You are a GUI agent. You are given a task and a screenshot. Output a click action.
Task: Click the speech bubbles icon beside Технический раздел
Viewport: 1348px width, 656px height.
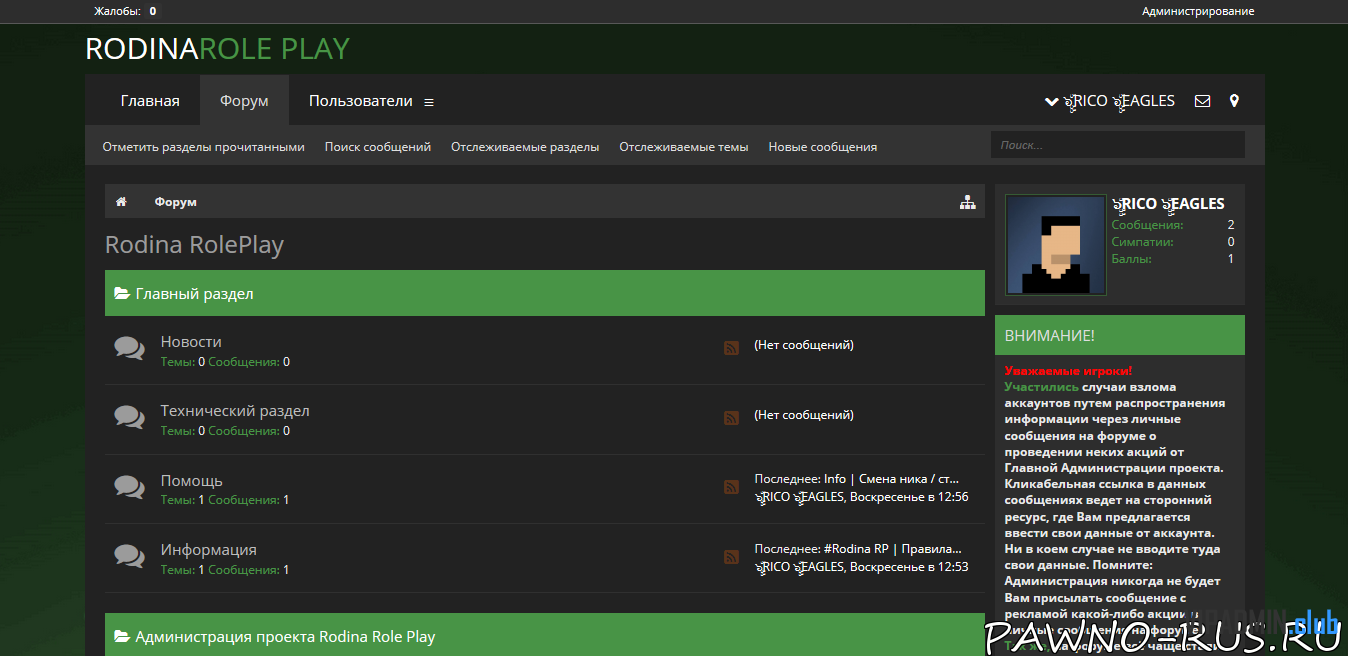click(129, 417)
